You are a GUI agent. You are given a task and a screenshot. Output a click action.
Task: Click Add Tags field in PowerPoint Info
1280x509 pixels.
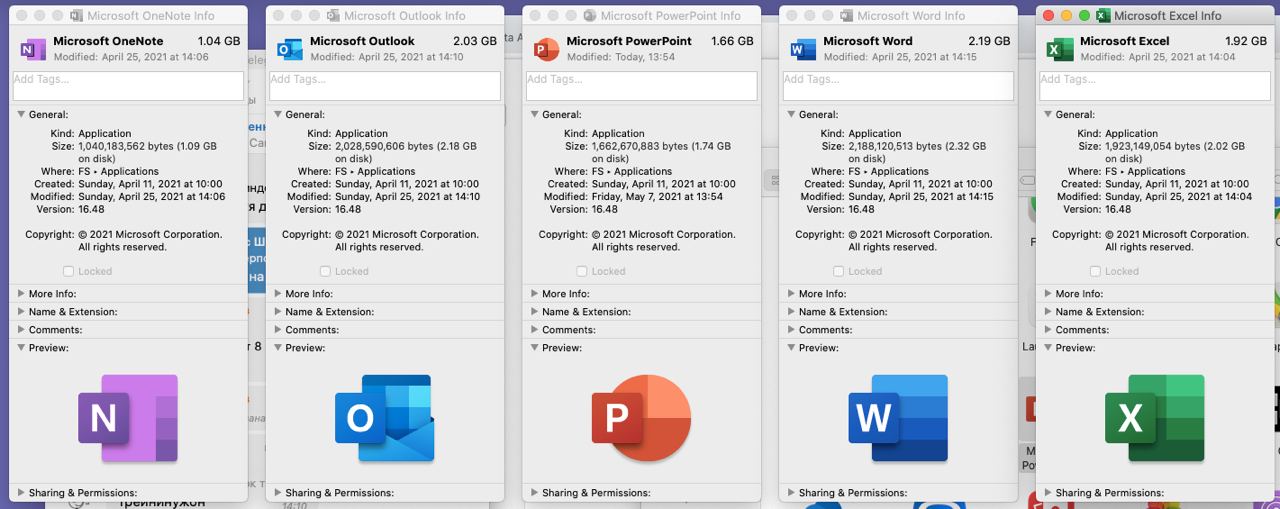pyautogui.click(x=641, y=86)
